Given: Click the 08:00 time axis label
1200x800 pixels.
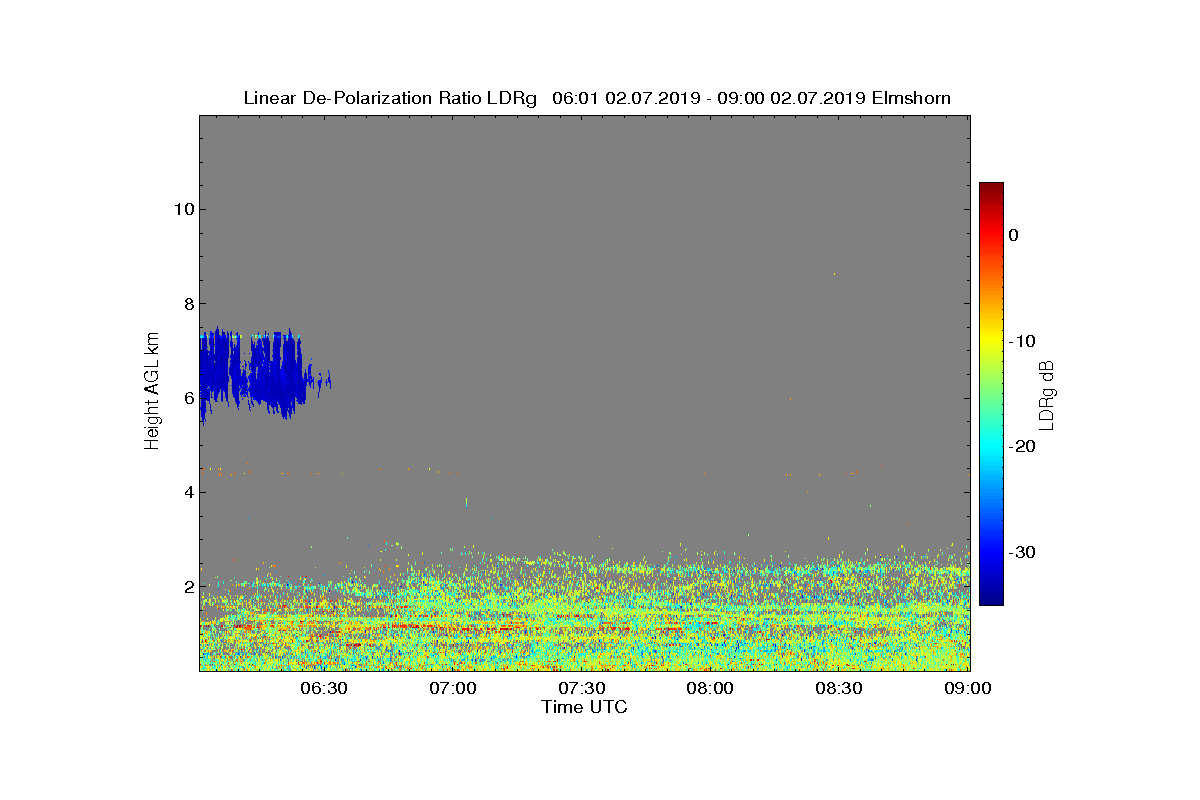Looking at the screenshot, I should pyautogui.click(x=711, y=689).
